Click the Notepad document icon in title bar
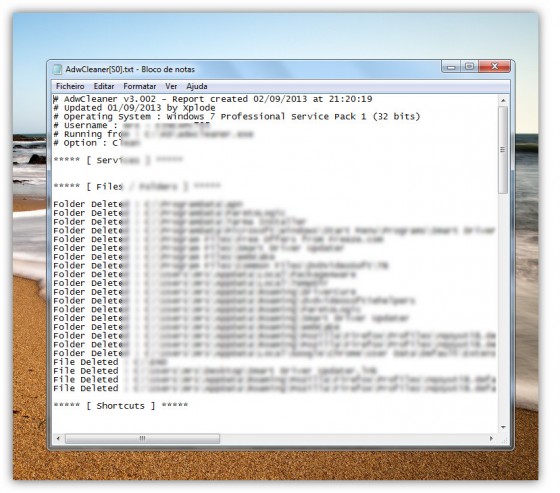 (x=58, y=69)
